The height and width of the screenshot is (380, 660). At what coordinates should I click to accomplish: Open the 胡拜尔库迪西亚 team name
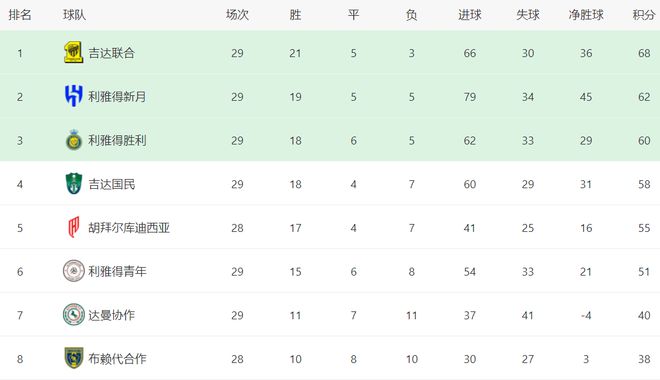(129, 228)
